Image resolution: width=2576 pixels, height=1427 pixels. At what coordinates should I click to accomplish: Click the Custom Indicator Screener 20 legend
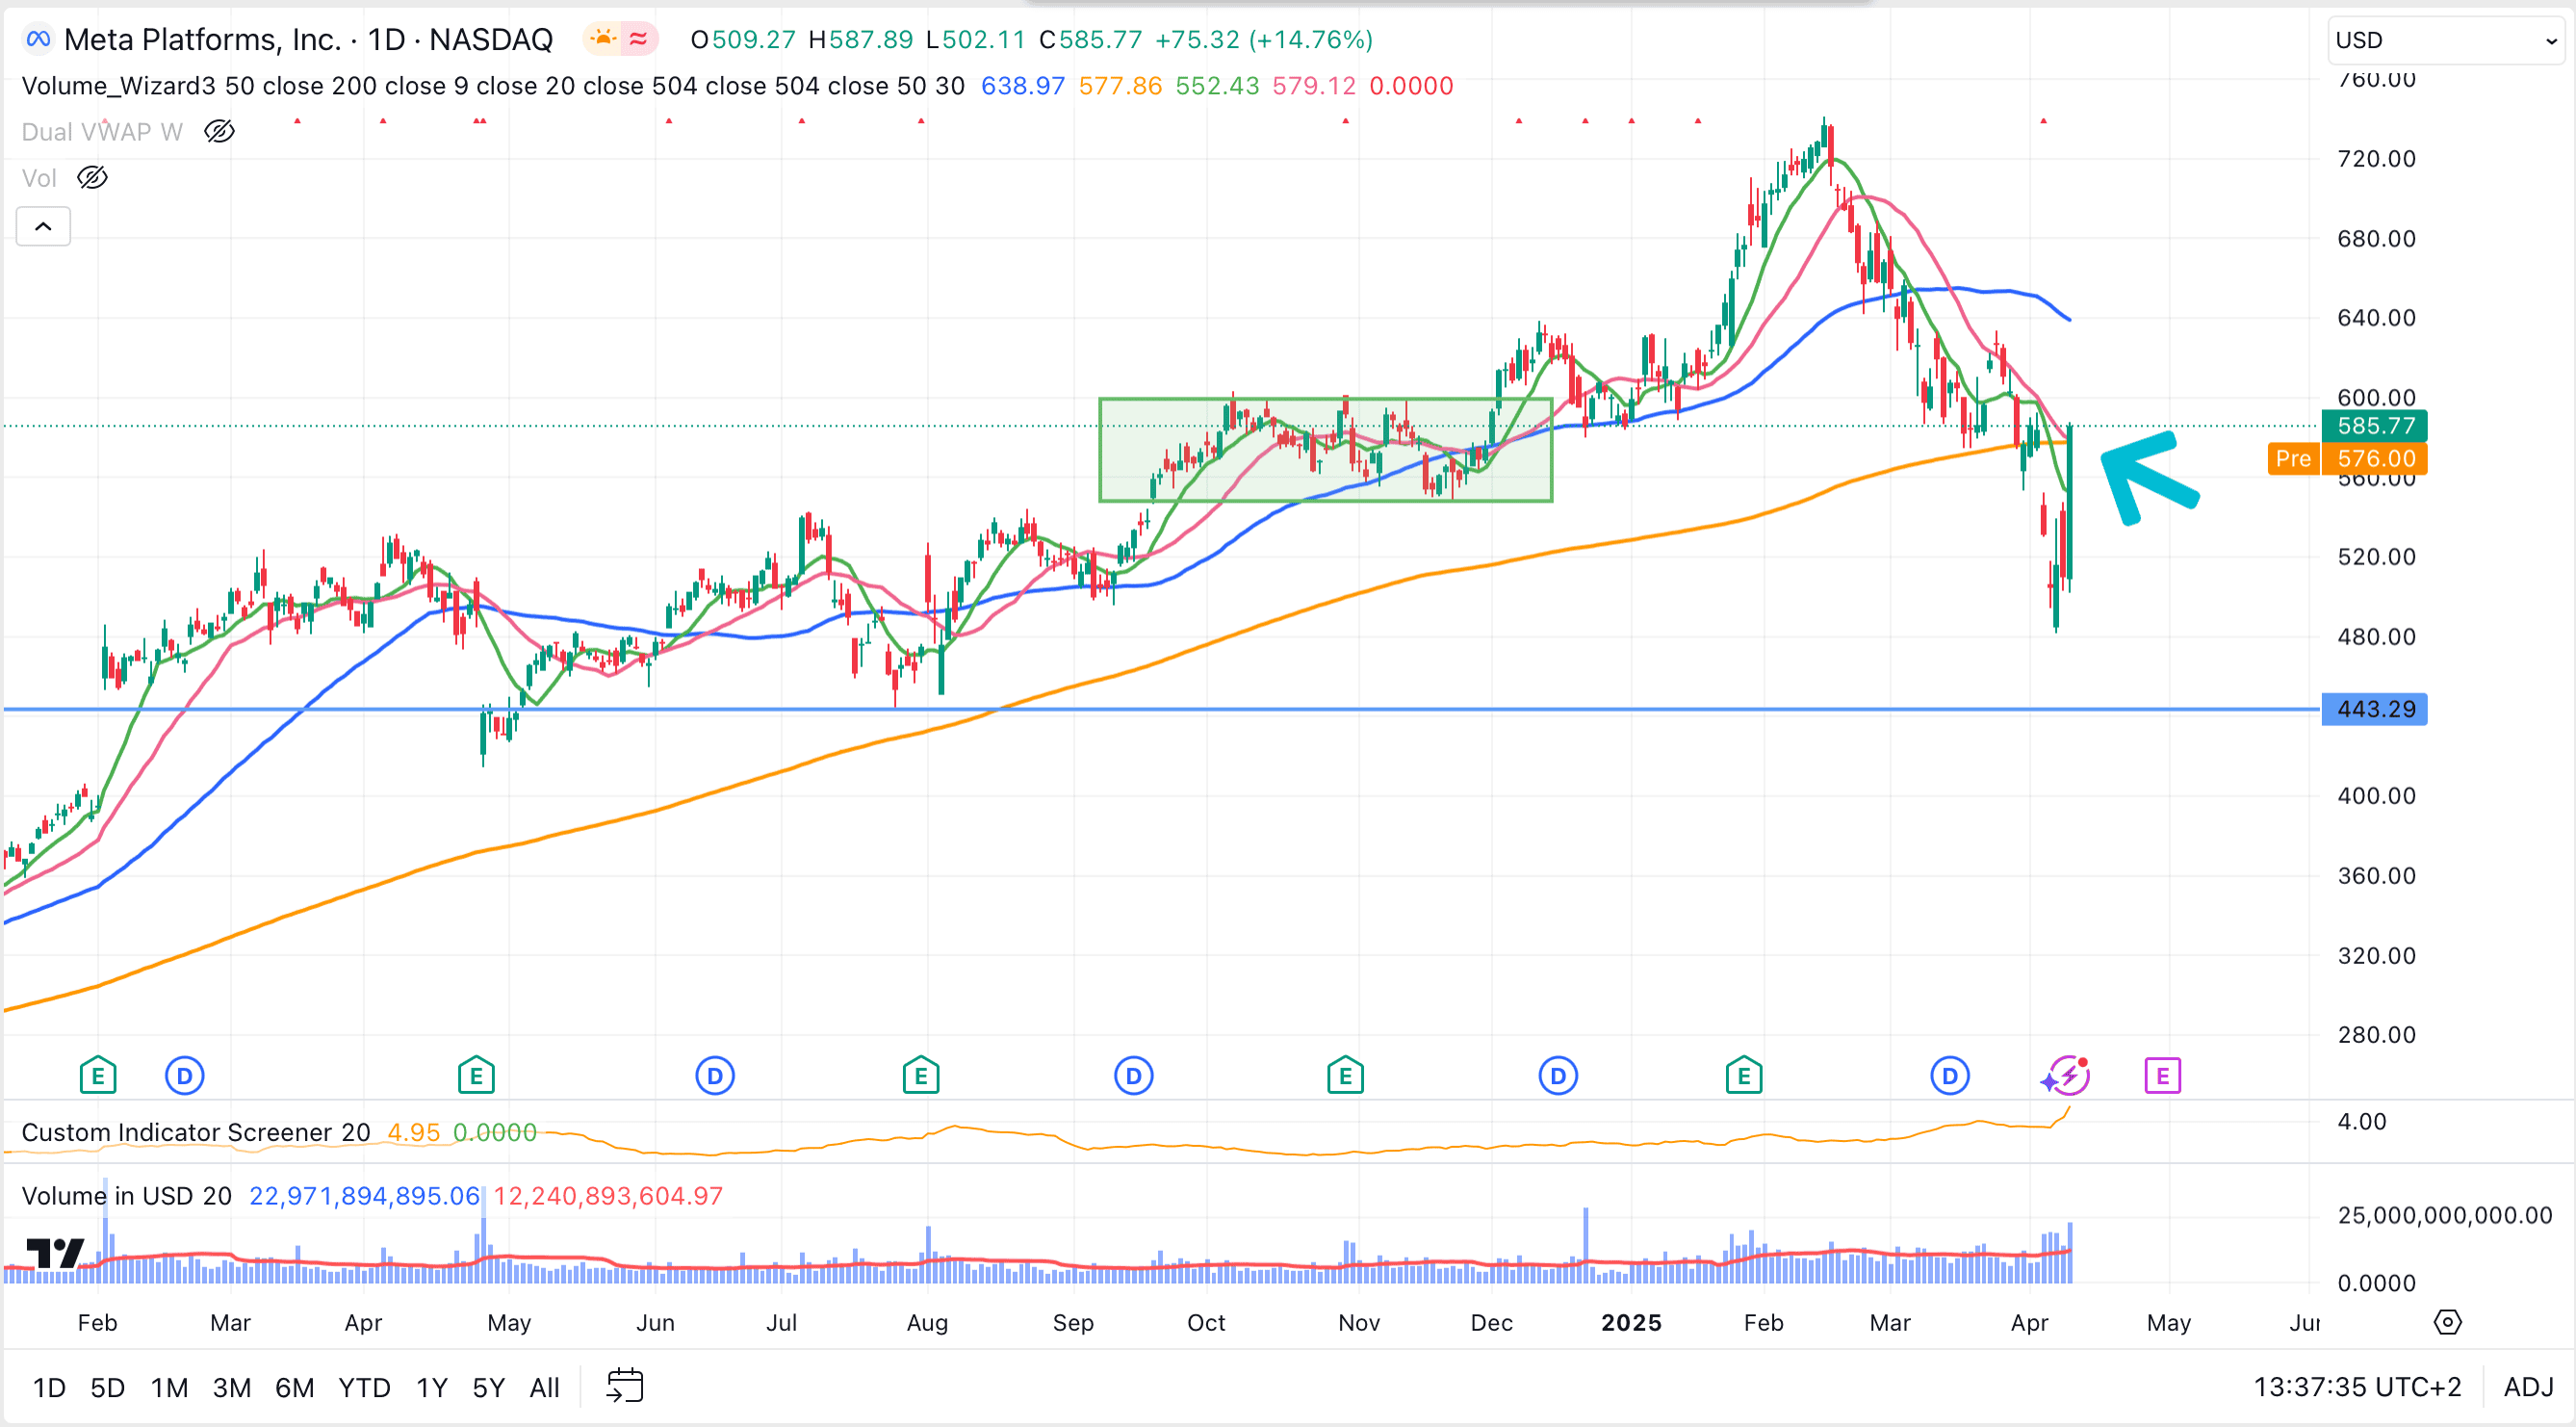[196, 1132]
